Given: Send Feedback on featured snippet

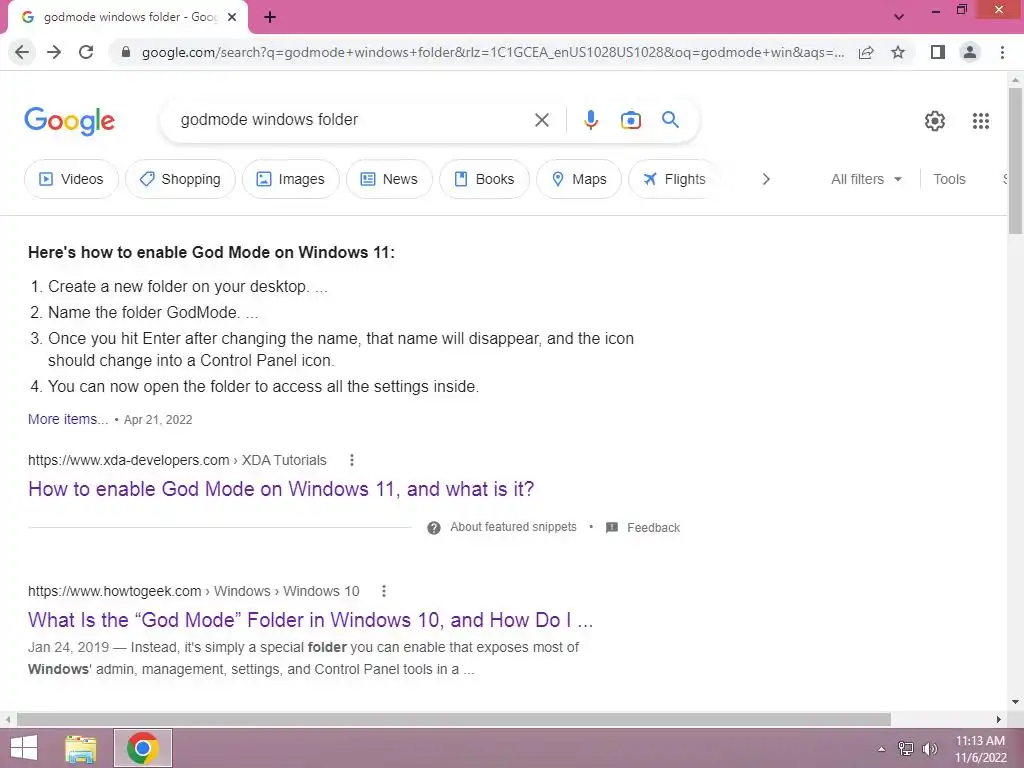Looking at the screenshot, I should pyautogui.click(x=643, y=528).
